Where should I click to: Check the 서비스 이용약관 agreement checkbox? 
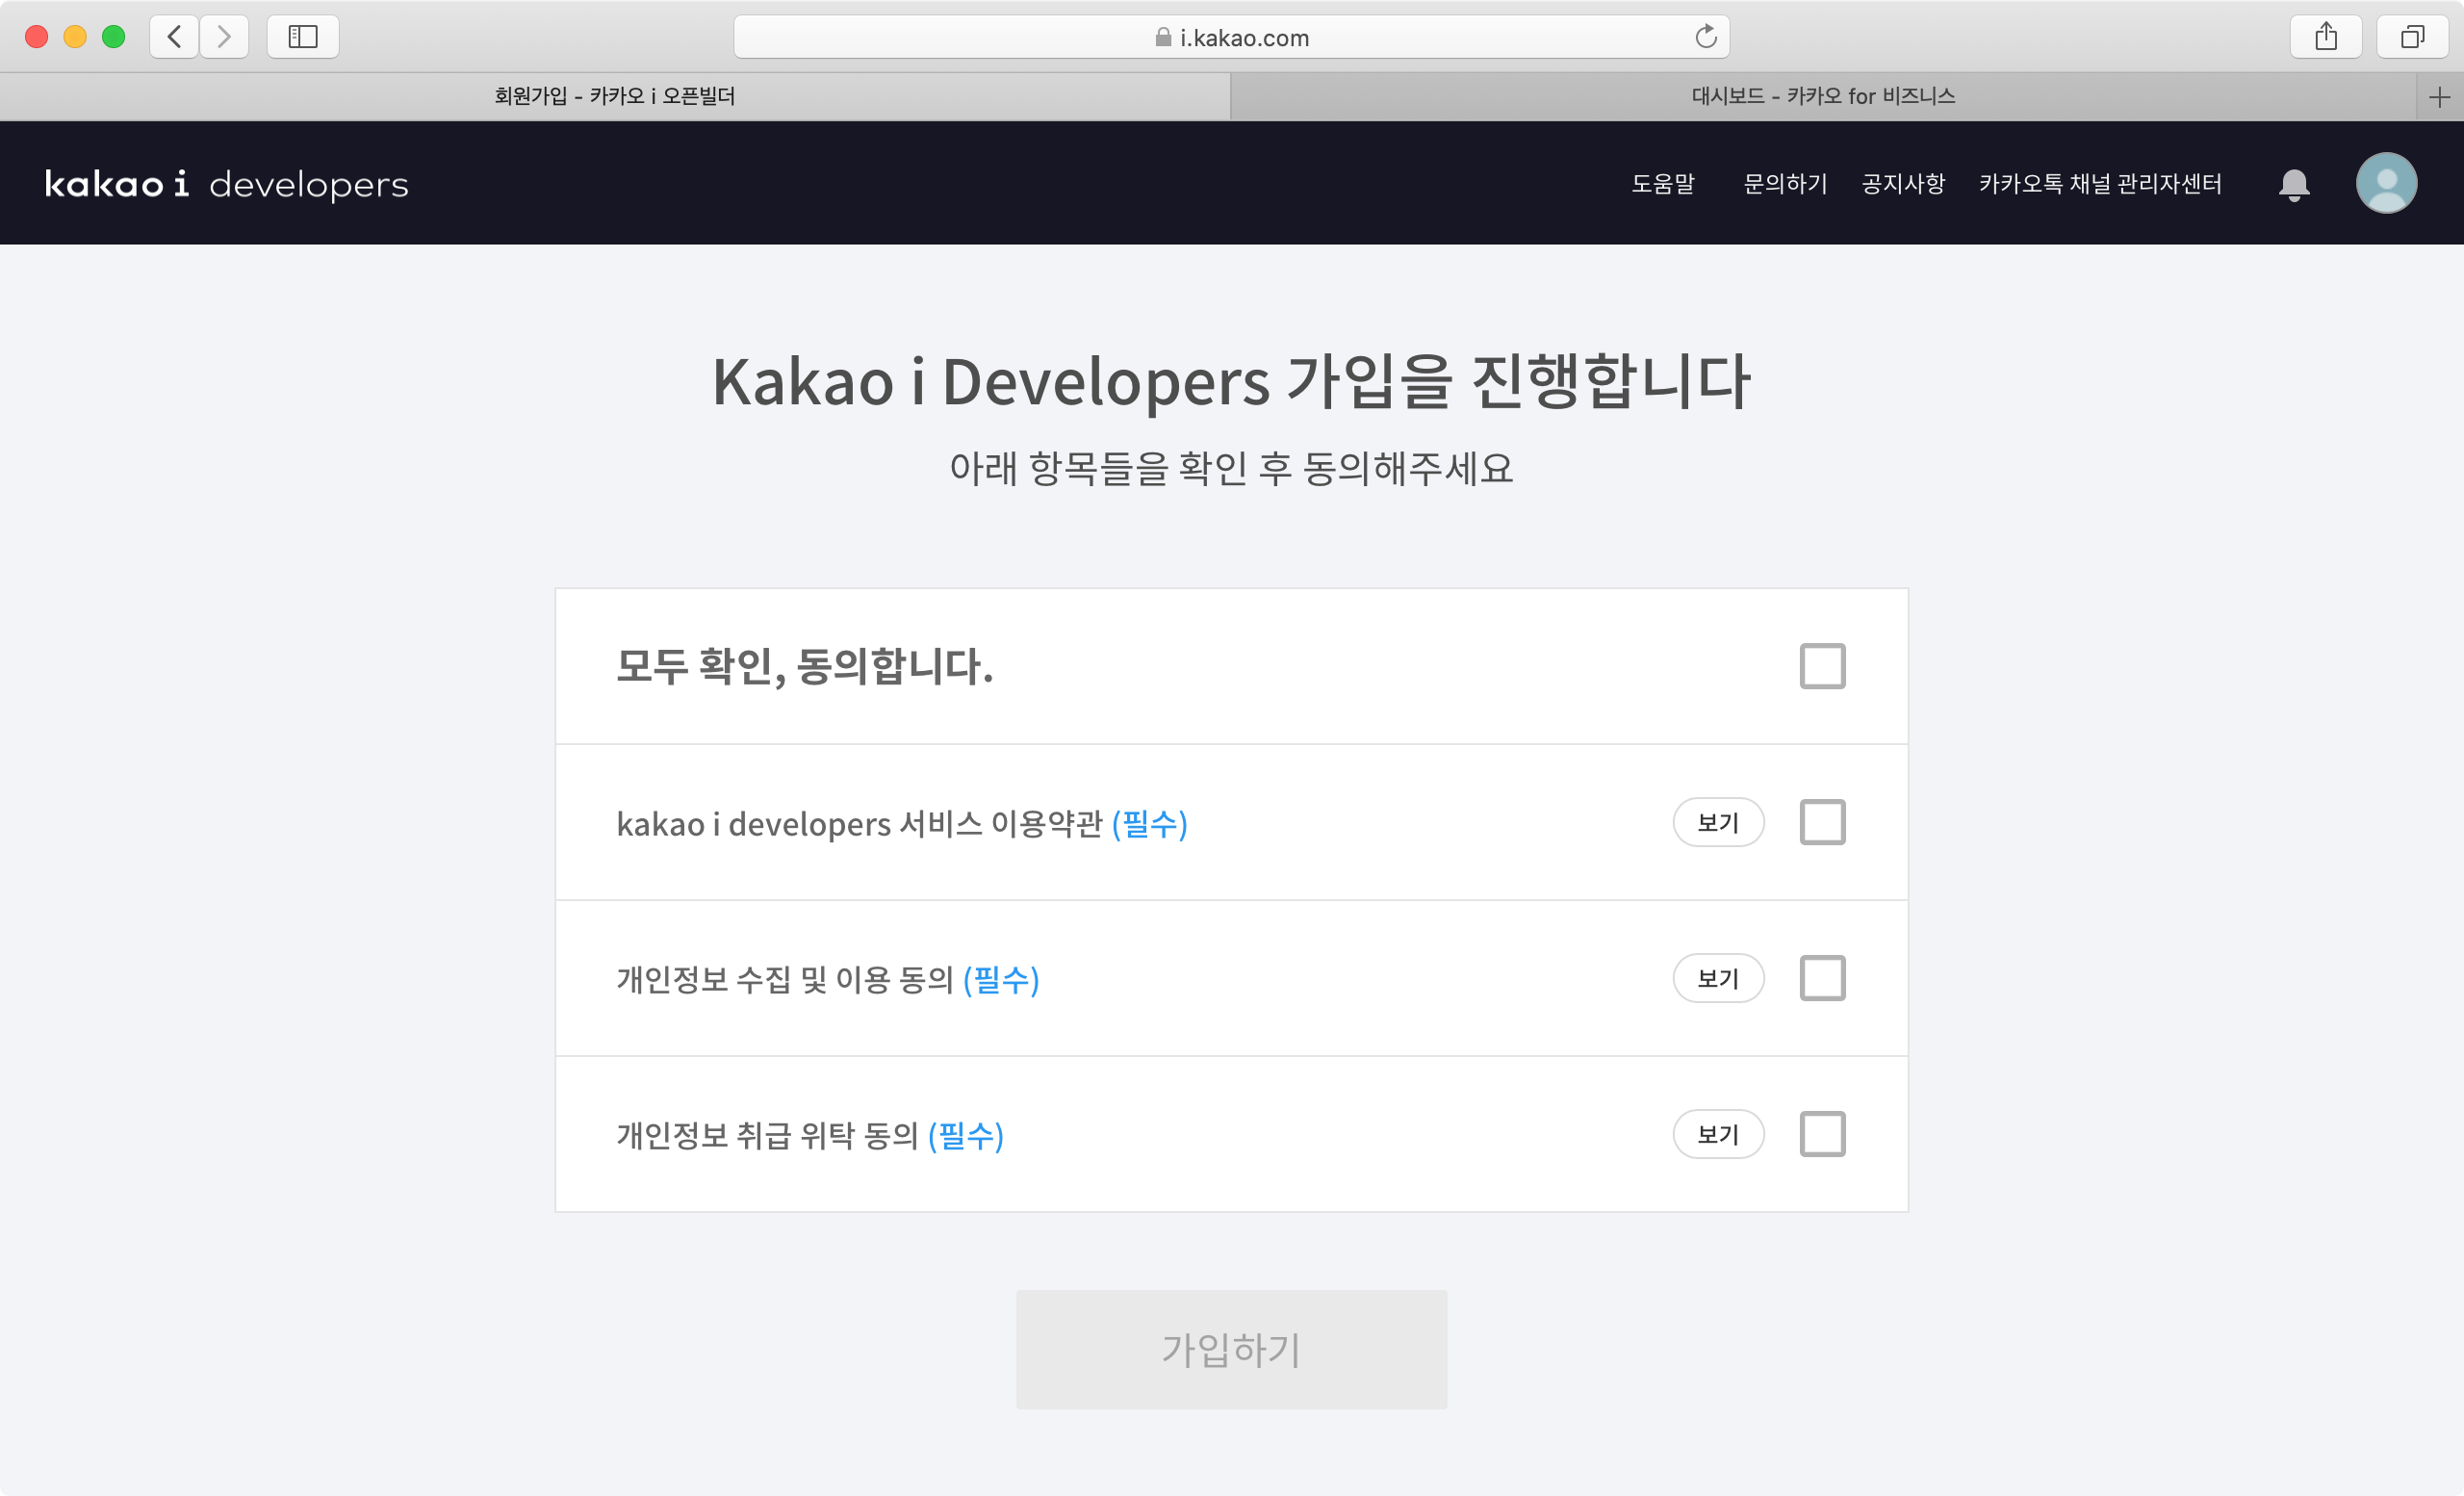(x=1822, y=822)
